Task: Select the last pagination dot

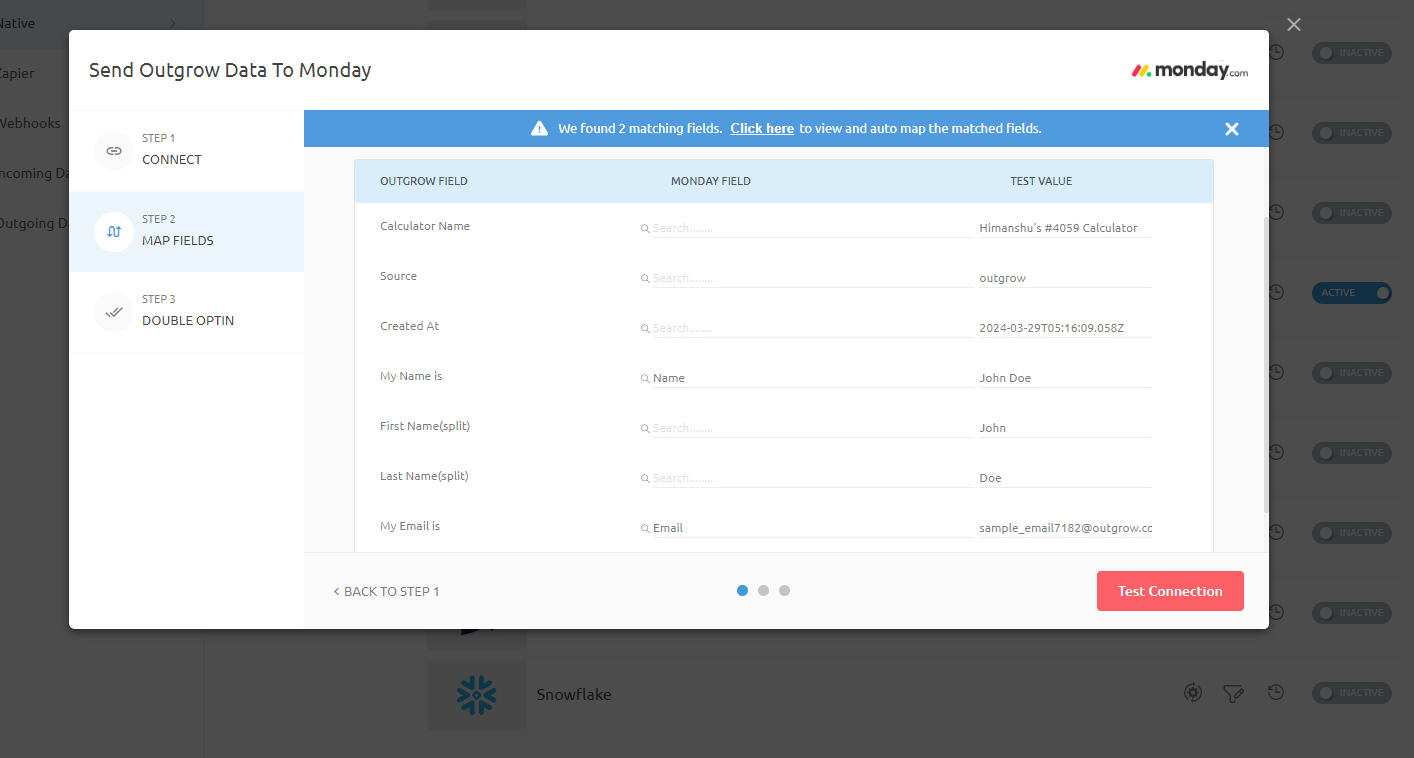Action: point(784,590)
